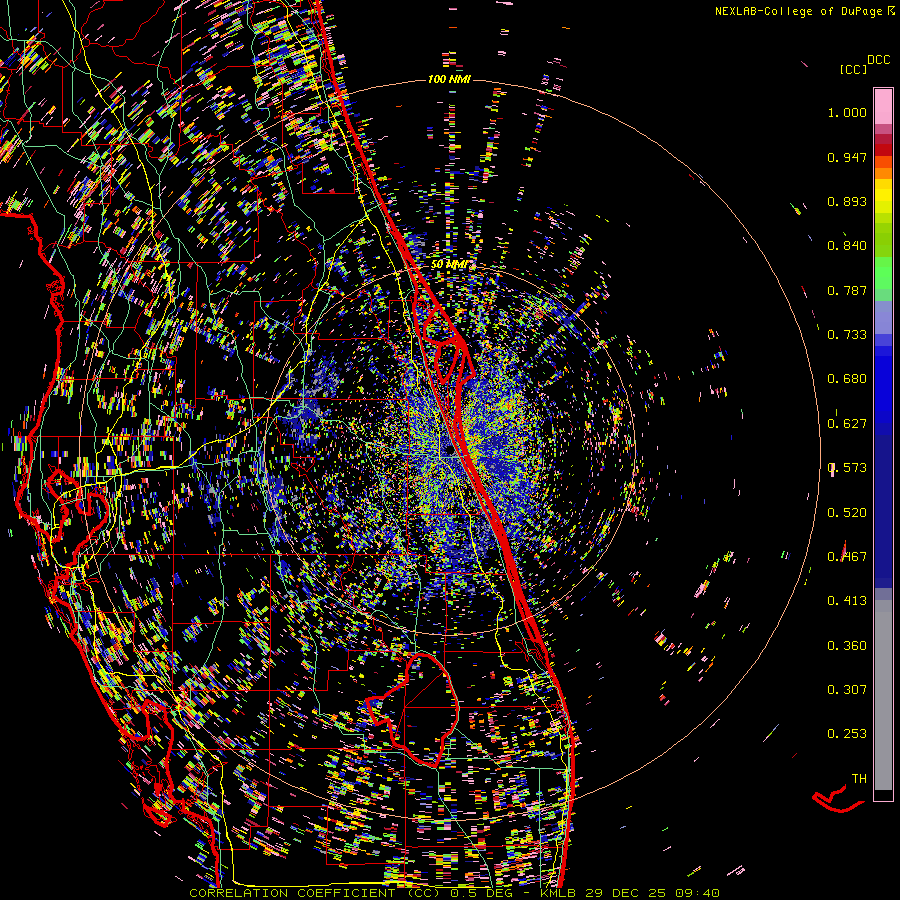This screenshot has width=900, height=900.
Task: Pick the olive-green swatch near 0.840
Action: pos(883,239)
